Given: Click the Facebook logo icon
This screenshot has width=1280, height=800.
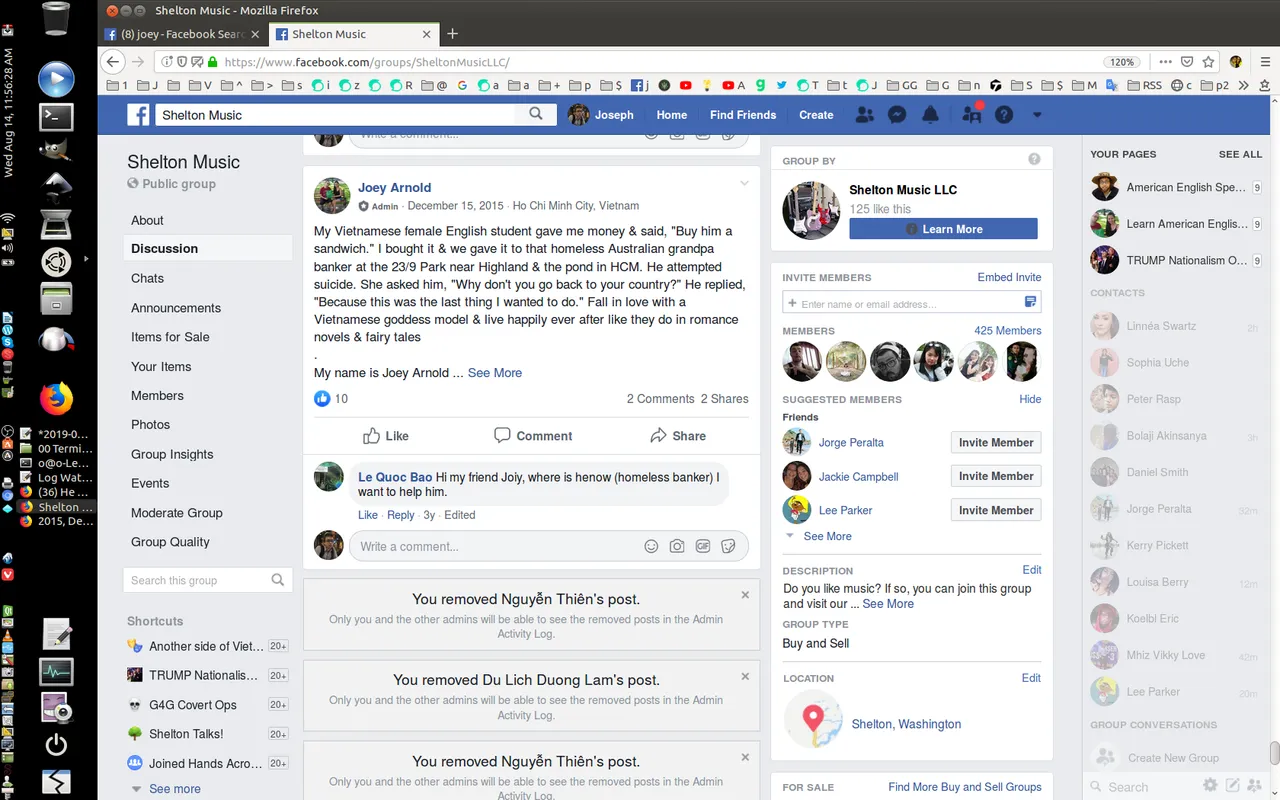Looking at the screenshot, I should 139,115.
